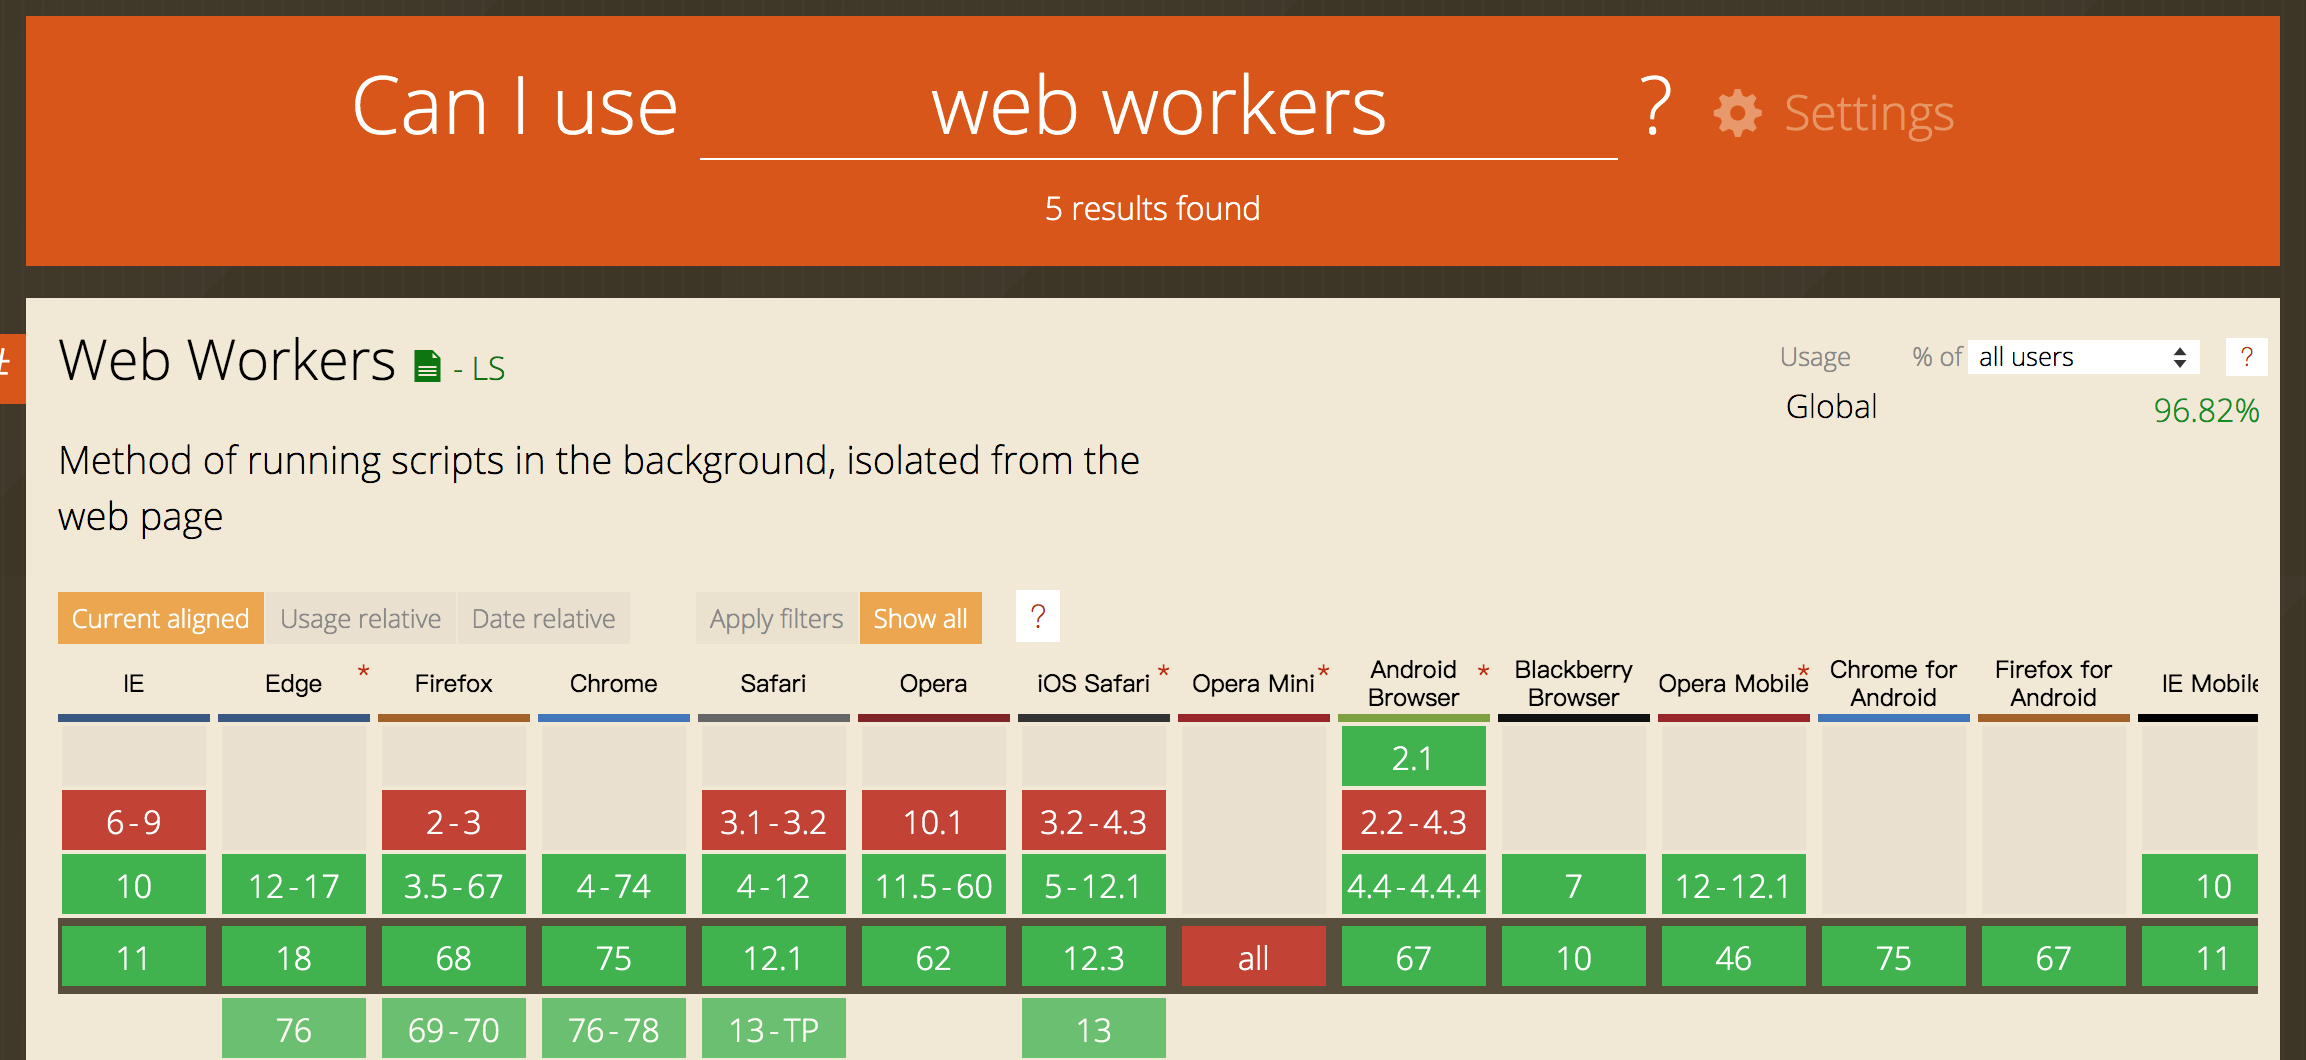
Task: Click the Opera current version 62 cell
Action: point(934,957)
